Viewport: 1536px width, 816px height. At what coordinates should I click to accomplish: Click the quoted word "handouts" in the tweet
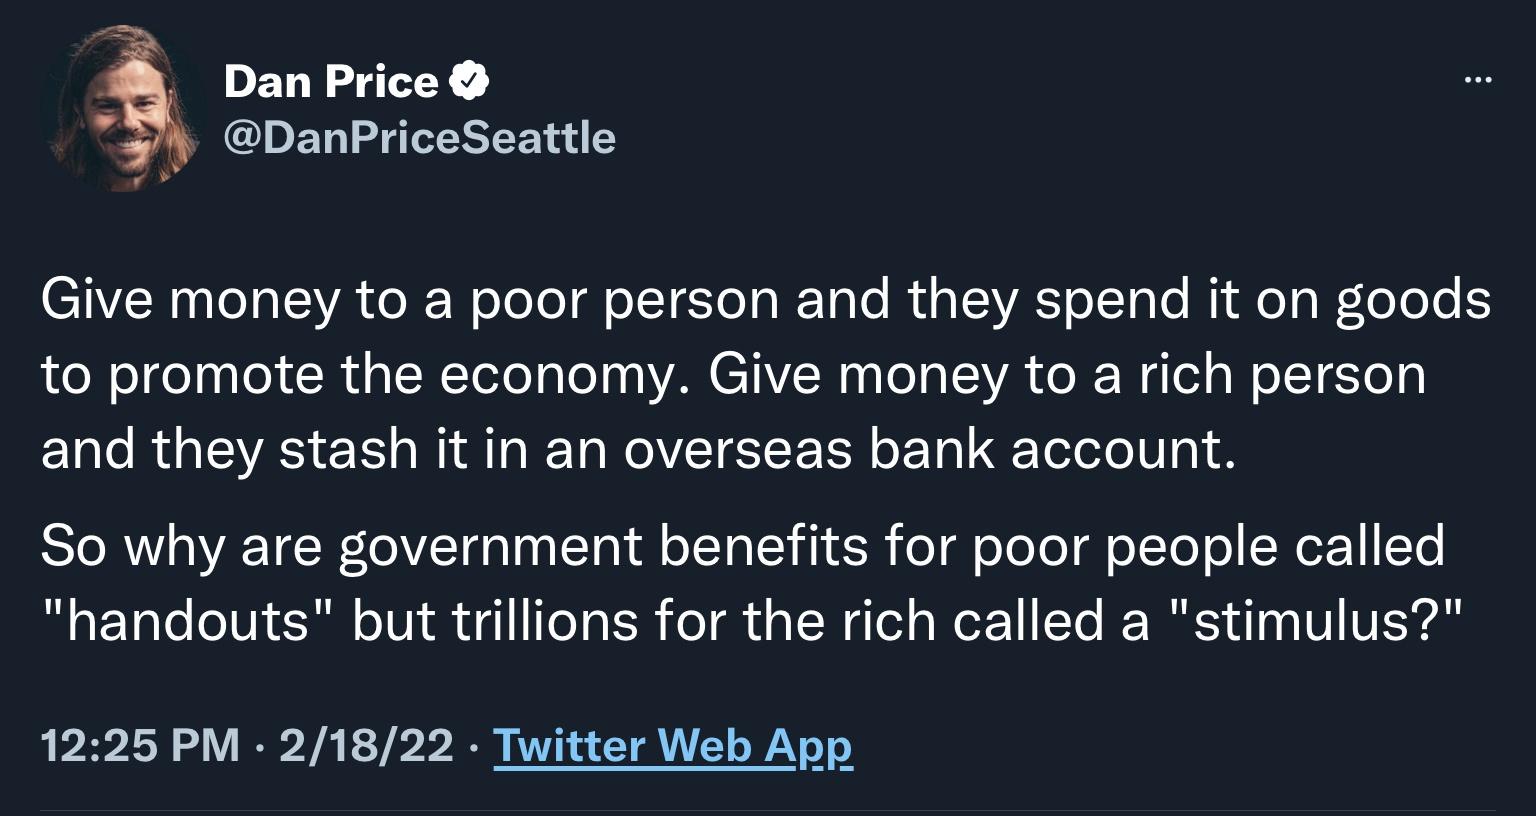187,621
